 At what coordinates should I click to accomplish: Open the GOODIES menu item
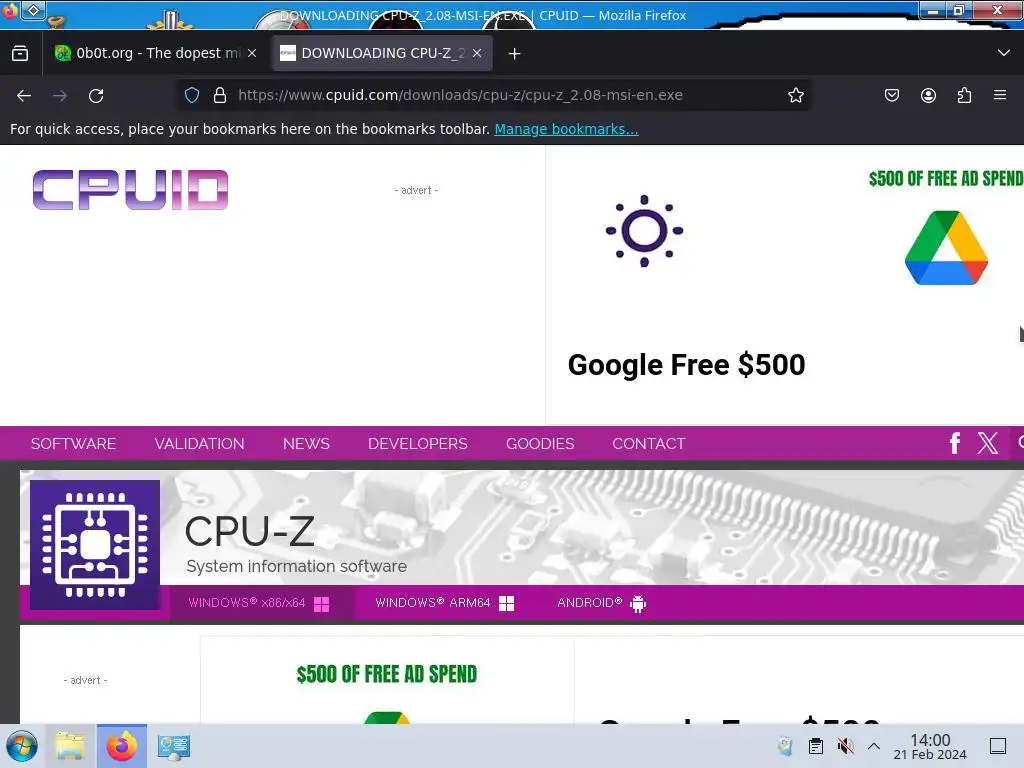click(540, 444)
